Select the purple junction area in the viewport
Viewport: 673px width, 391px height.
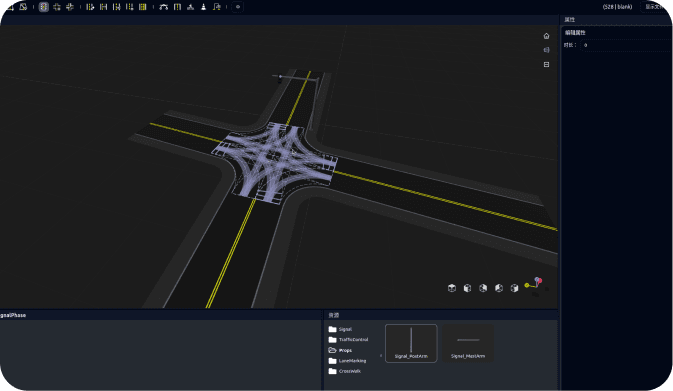click(x=275, y=162)
